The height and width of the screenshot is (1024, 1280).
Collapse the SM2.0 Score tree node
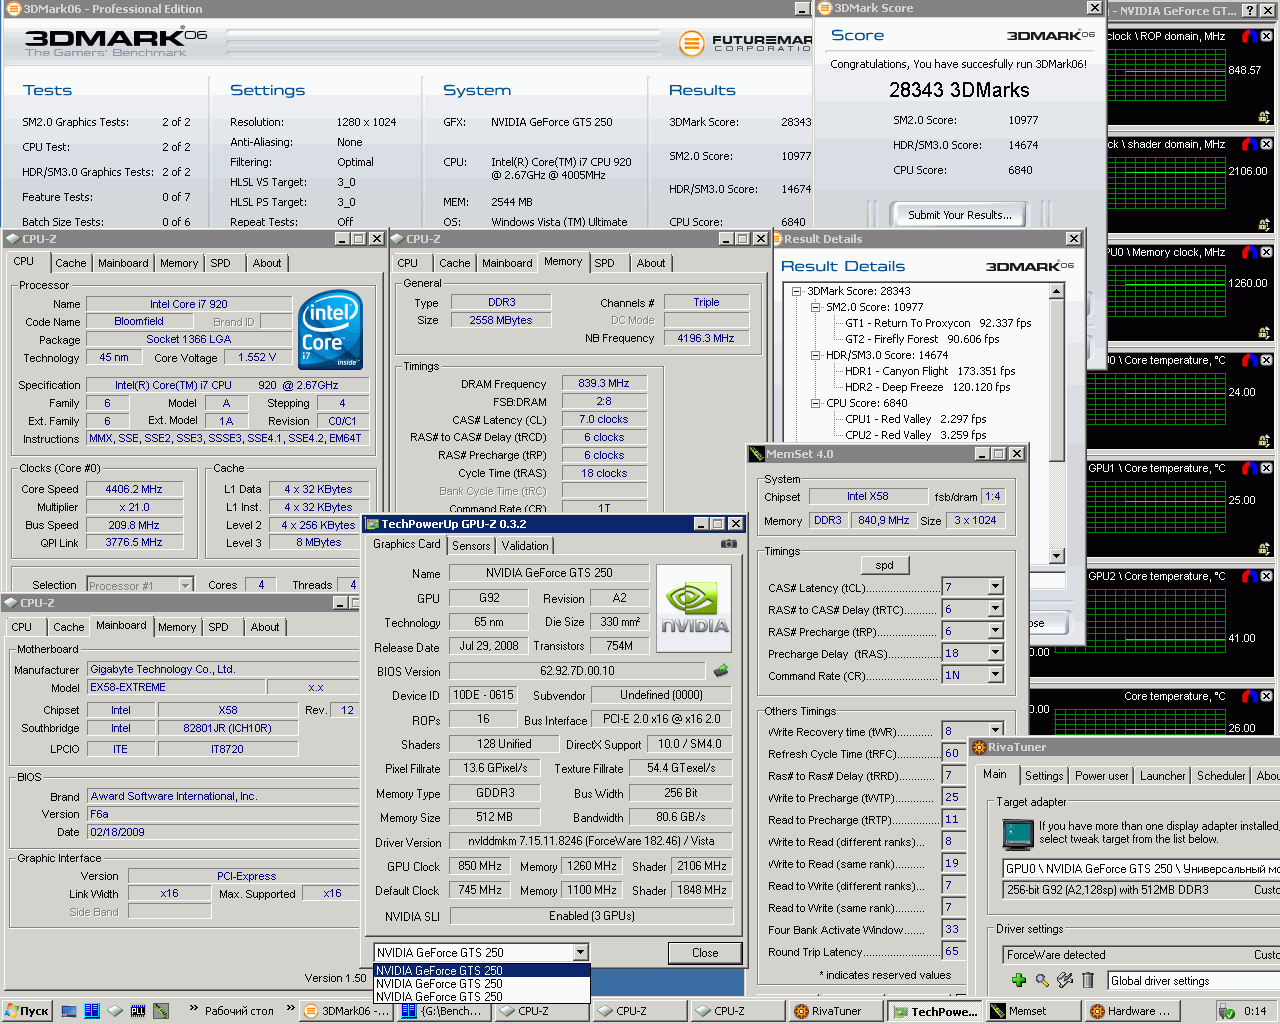(815, 307)
